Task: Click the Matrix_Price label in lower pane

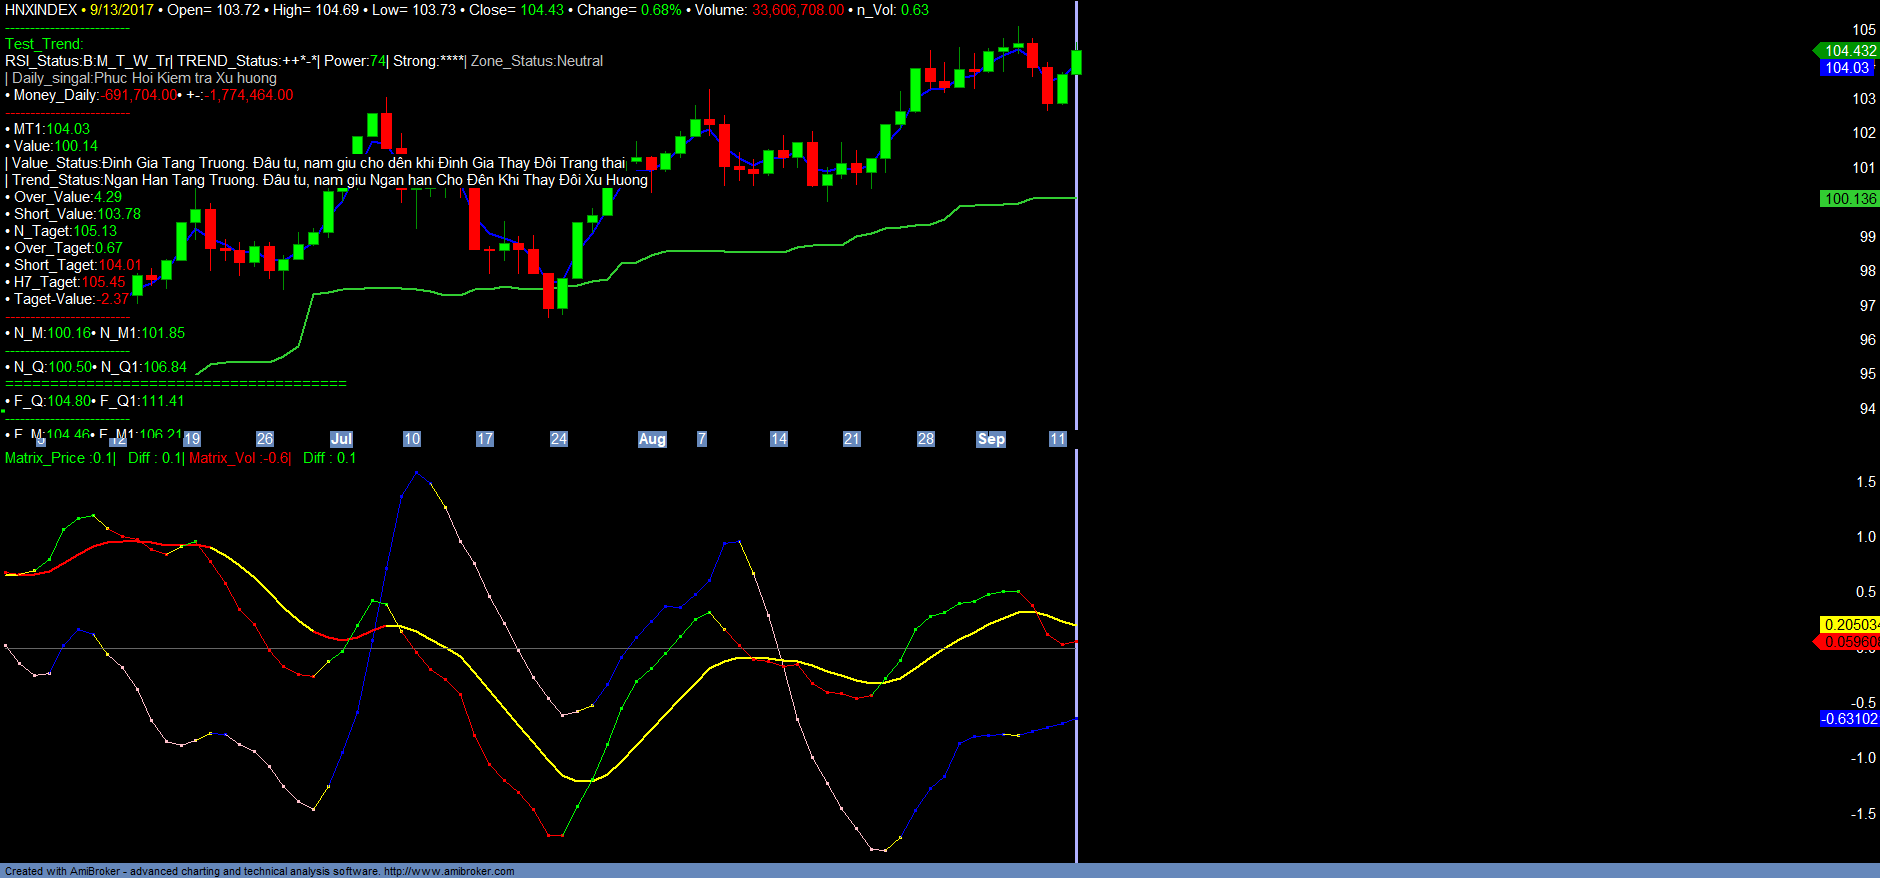Action: (45, 458)
